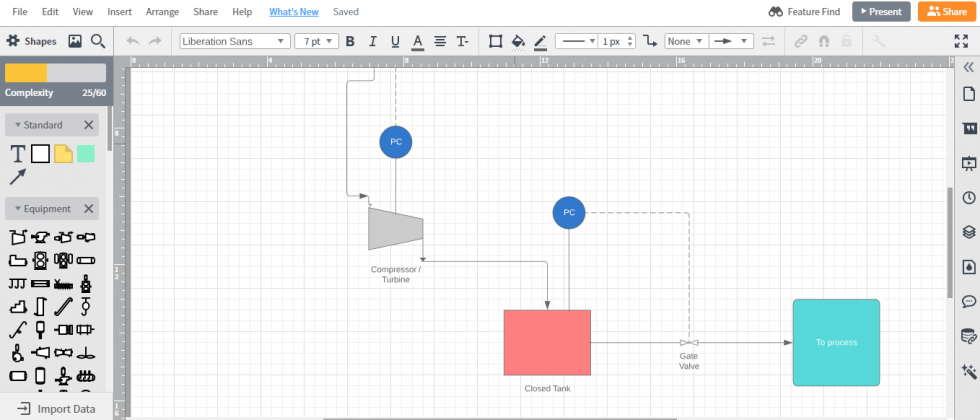980x420 pixels.
Task: Select the To process teal shape
Action: pyautogui.click(x=836, y=342)
